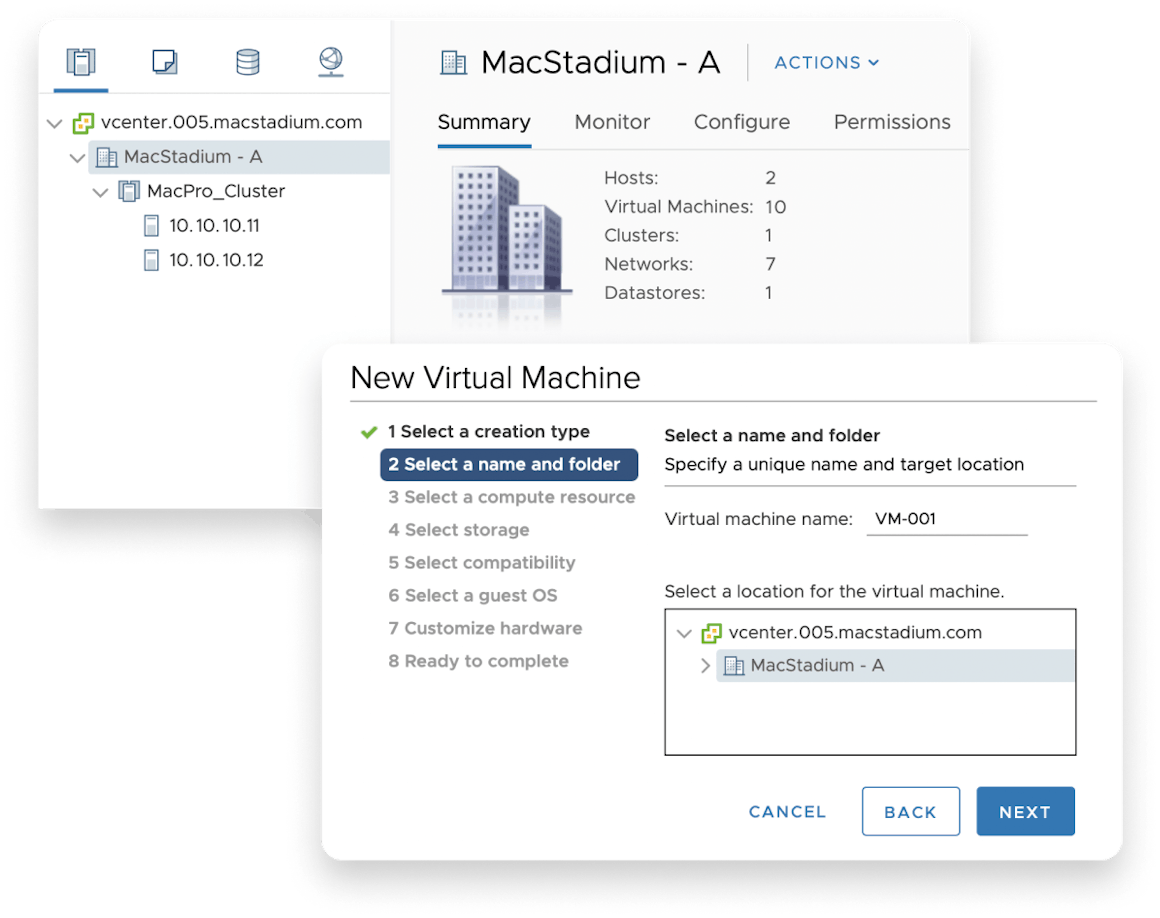This screenshot has height=918, width=1160.
Task: Open the VMs and Templates inventory view
Action: tap(164, 61)
